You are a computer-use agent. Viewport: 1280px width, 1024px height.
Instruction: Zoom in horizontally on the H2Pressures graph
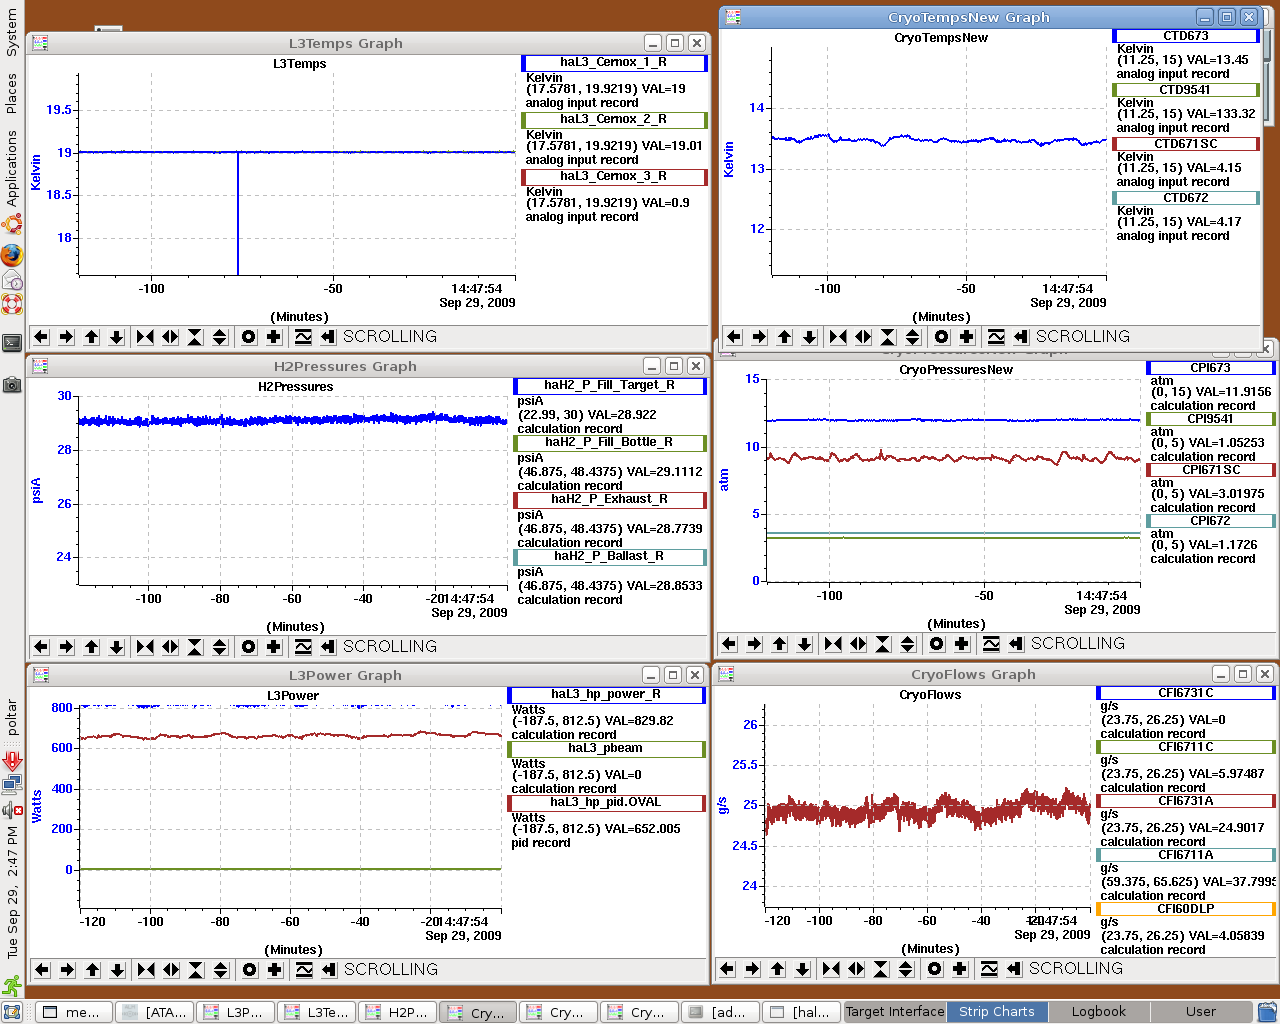(145, 647)
